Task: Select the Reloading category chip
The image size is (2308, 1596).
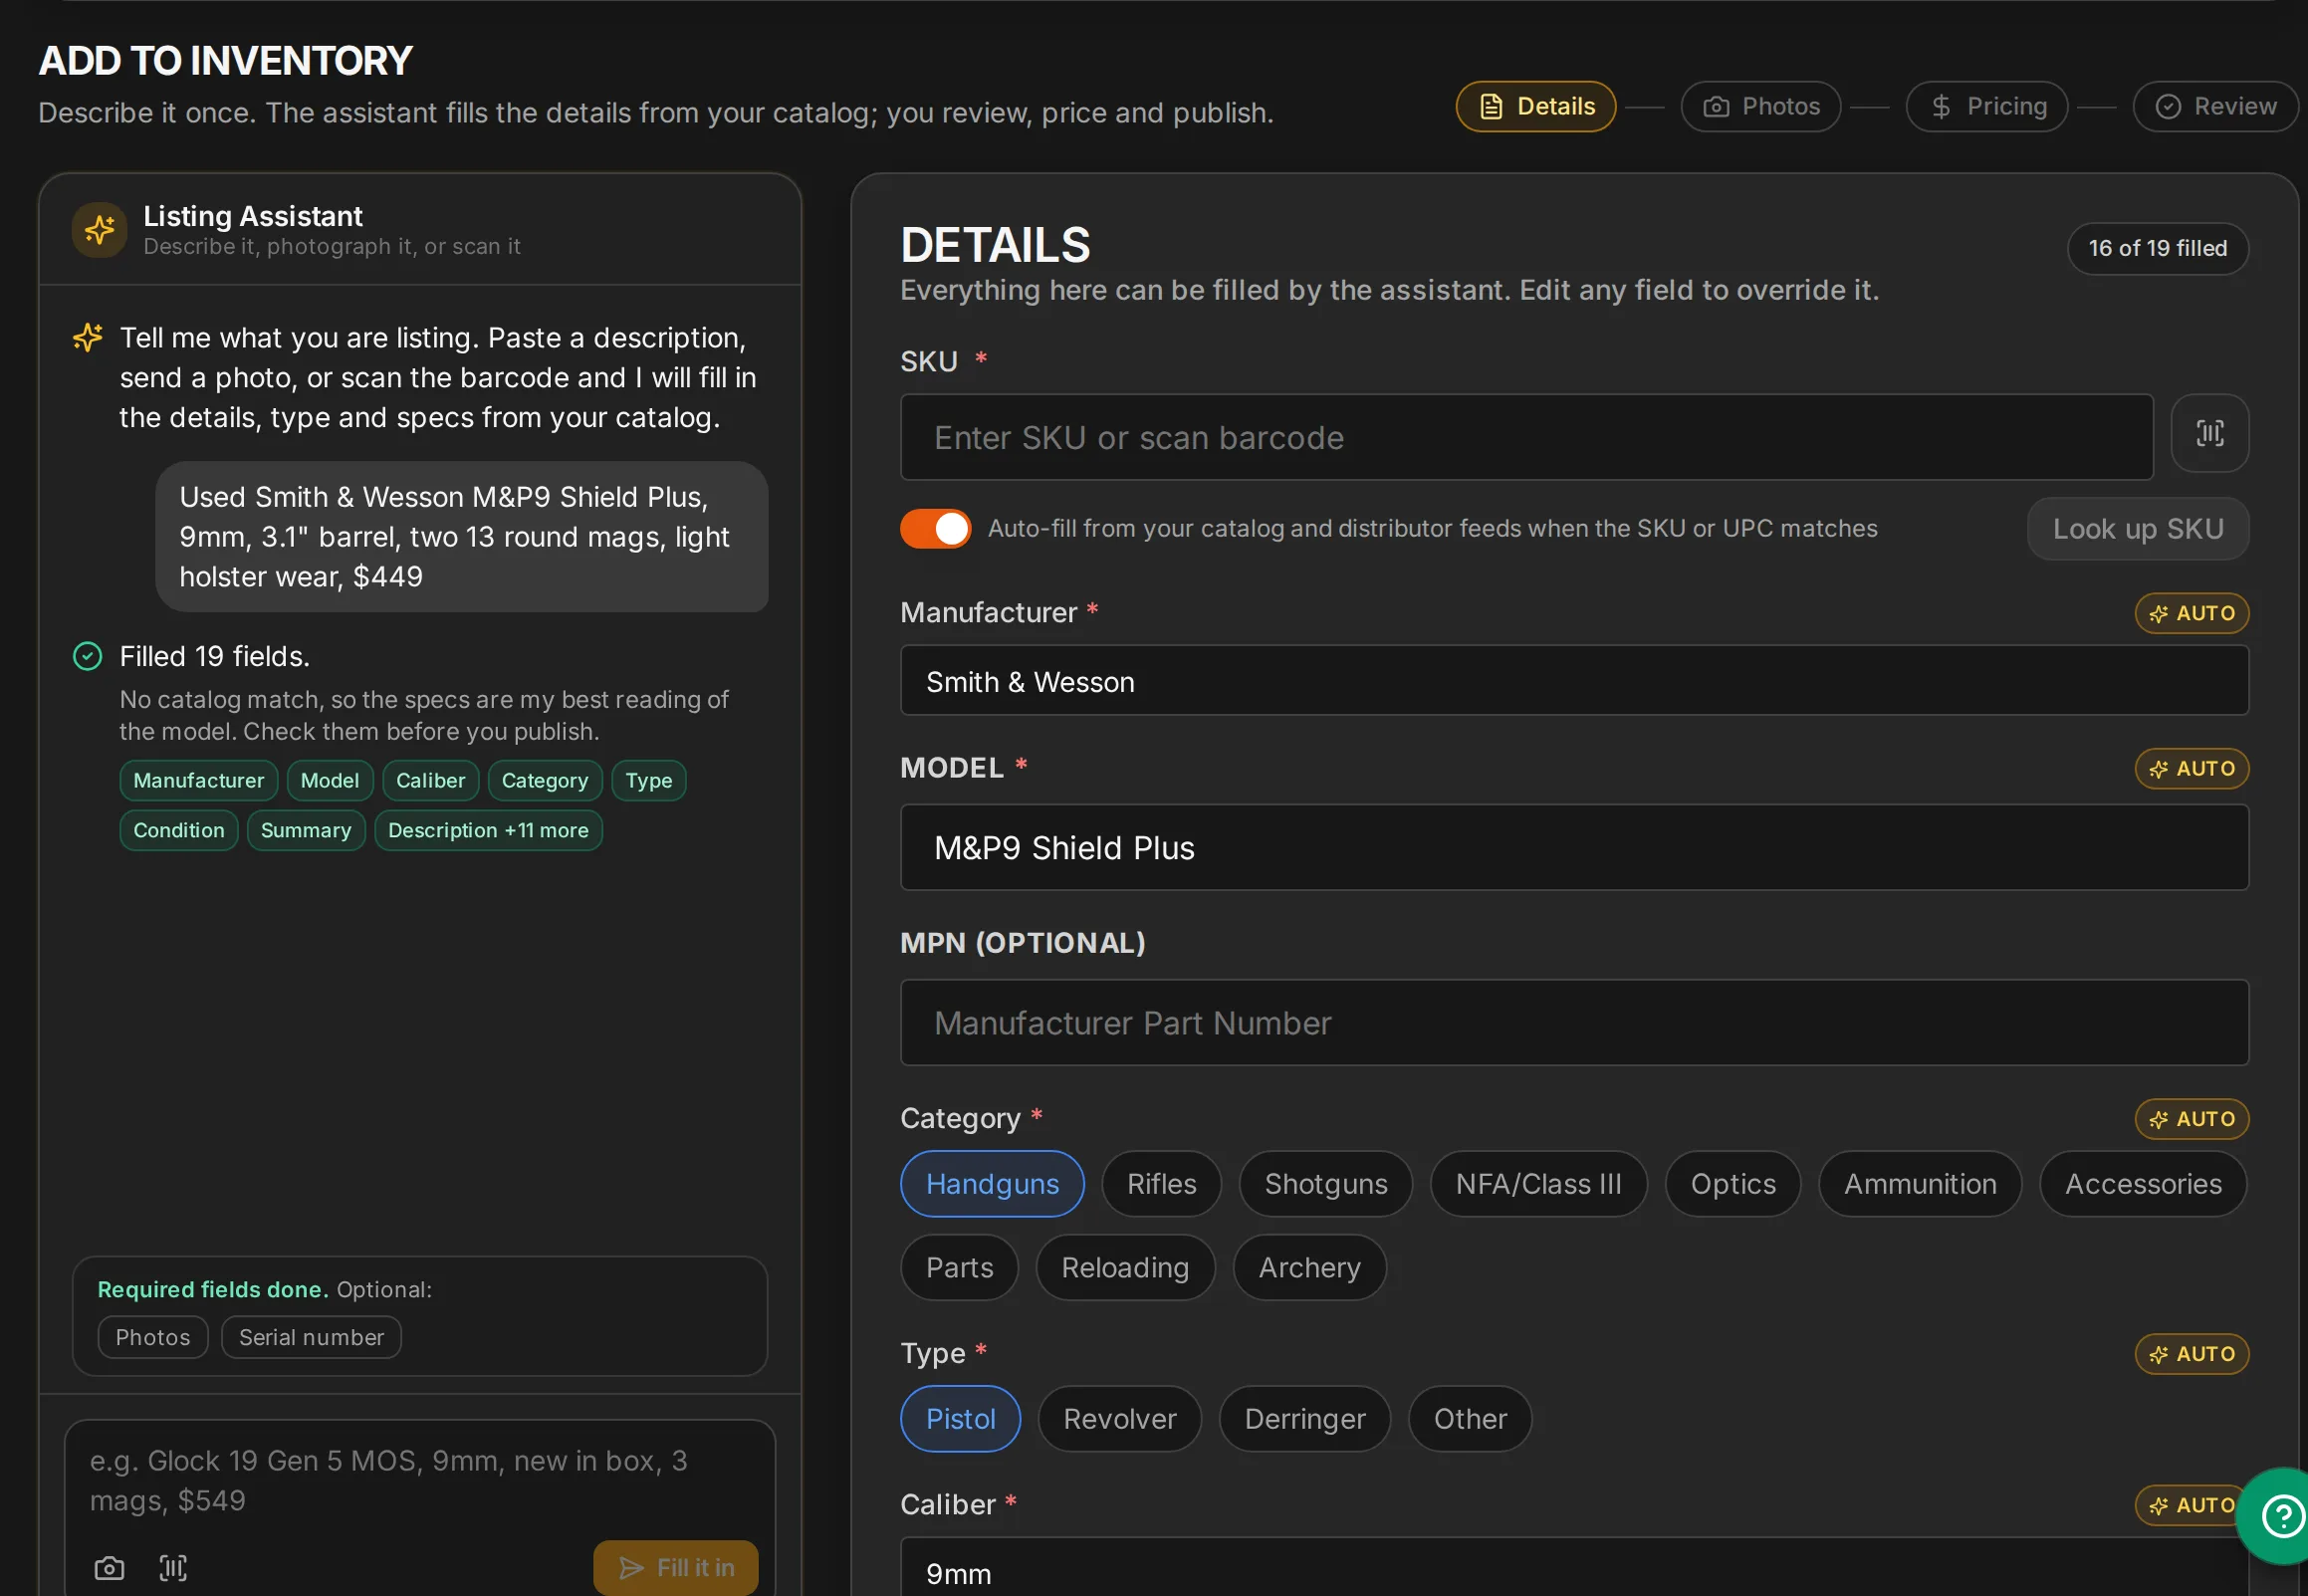Action: click(x=1125, y=1267)
